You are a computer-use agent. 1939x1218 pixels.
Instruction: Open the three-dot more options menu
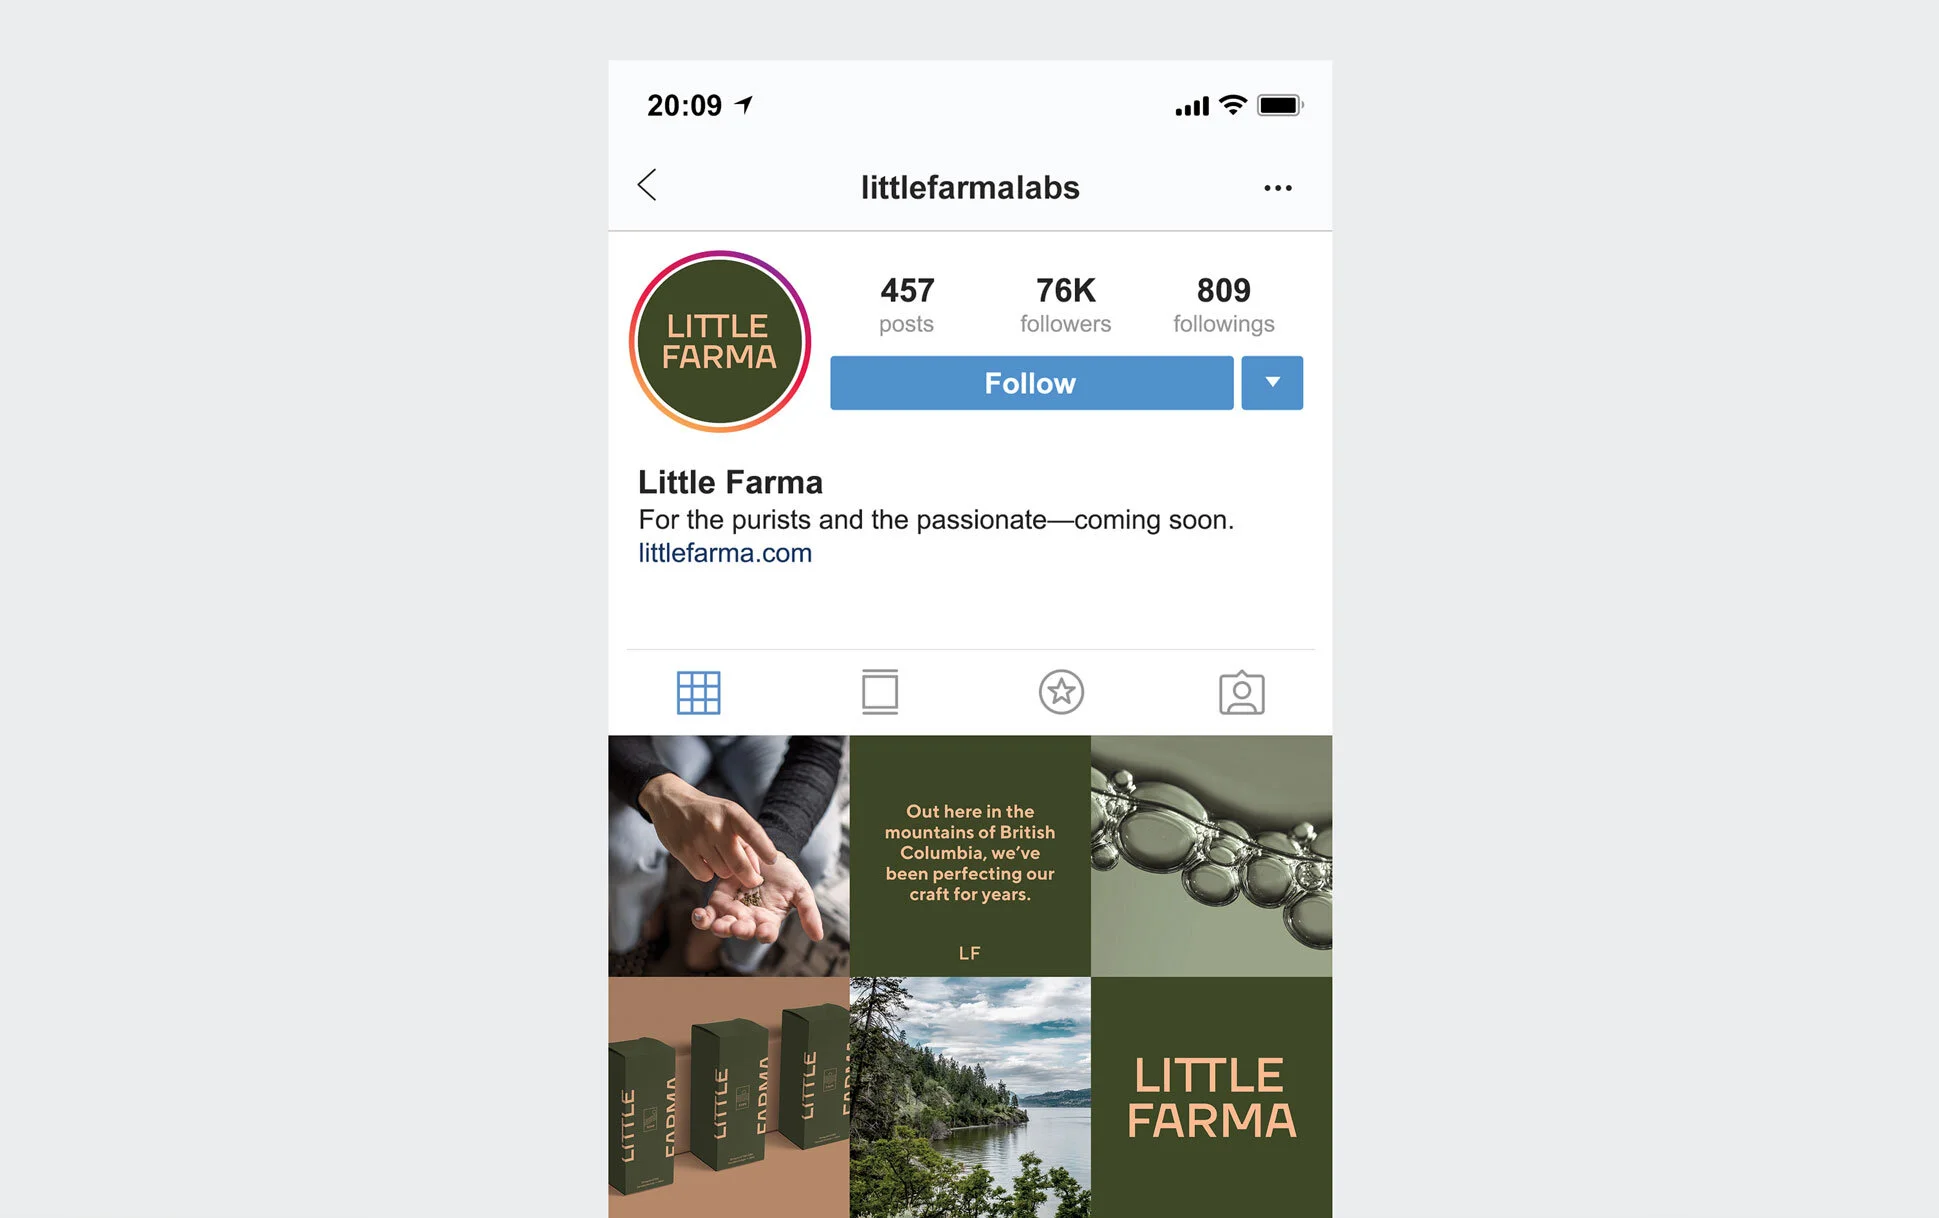point(1277,188)
